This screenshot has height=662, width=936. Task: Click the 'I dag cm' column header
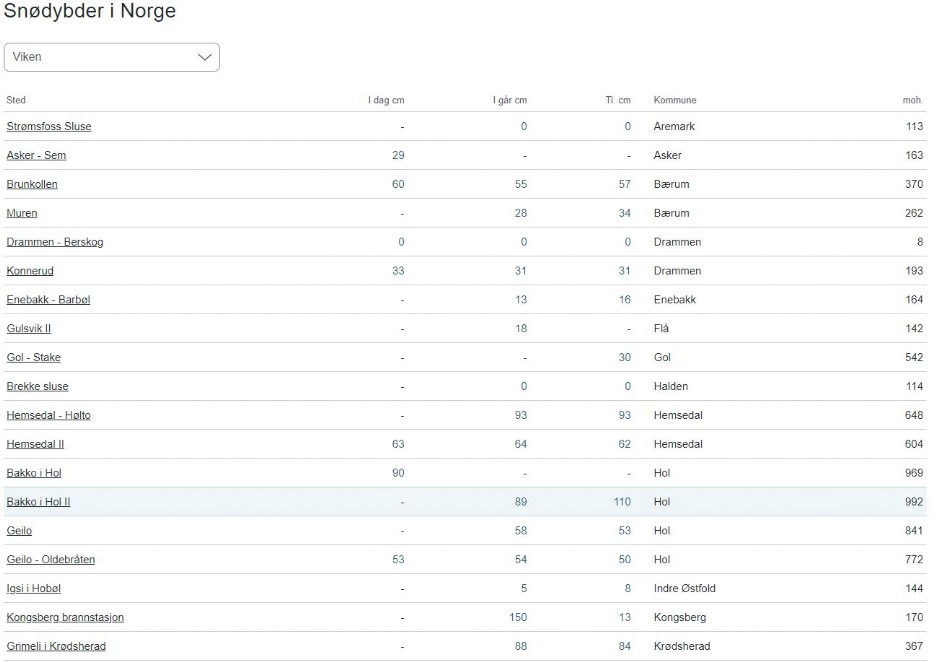pos(386,100)
